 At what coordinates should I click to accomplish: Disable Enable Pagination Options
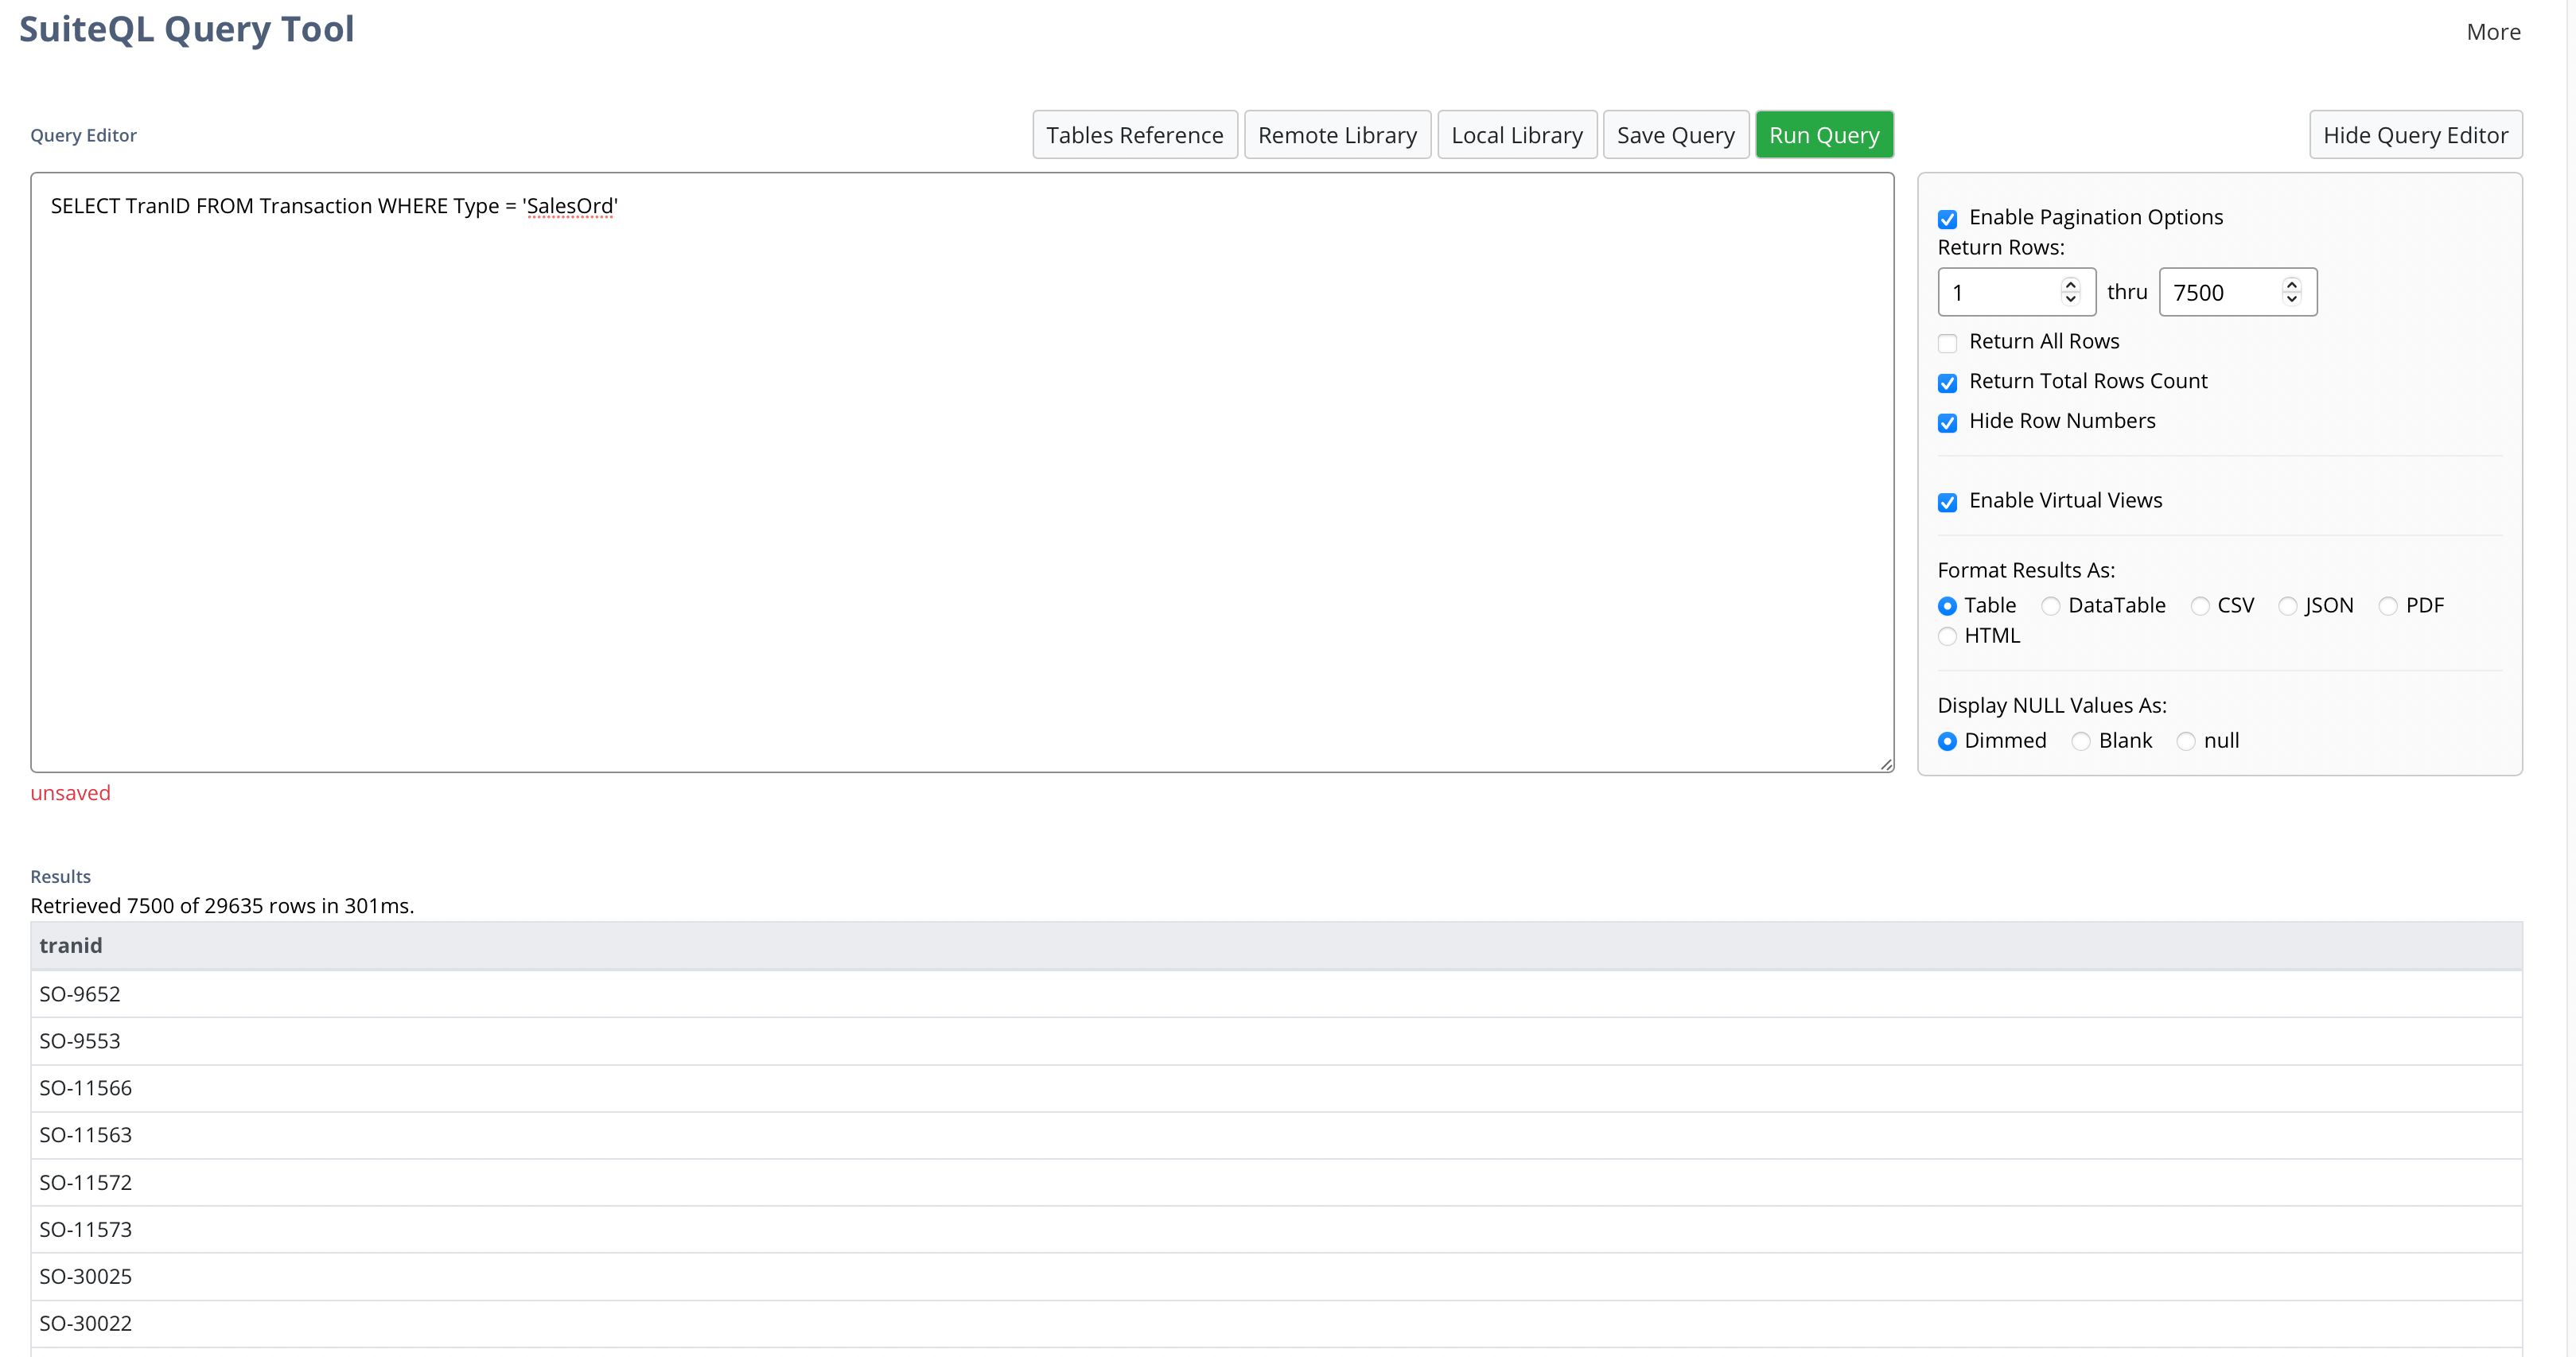click(x=1948, y=218)
